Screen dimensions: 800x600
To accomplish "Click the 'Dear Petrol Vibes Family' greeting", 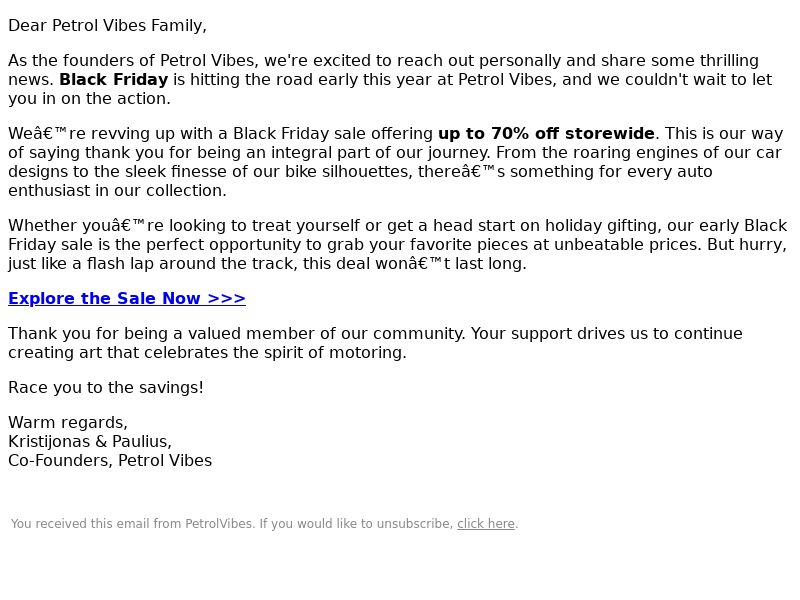I will (107, 26).
